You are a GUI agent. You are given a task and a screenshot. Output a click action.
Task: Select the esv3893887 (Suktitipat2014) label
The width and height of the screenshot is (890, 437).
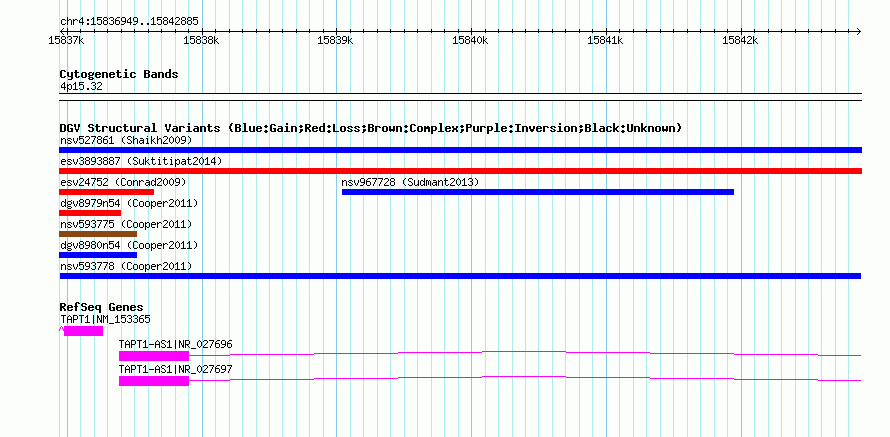[141, 161]
